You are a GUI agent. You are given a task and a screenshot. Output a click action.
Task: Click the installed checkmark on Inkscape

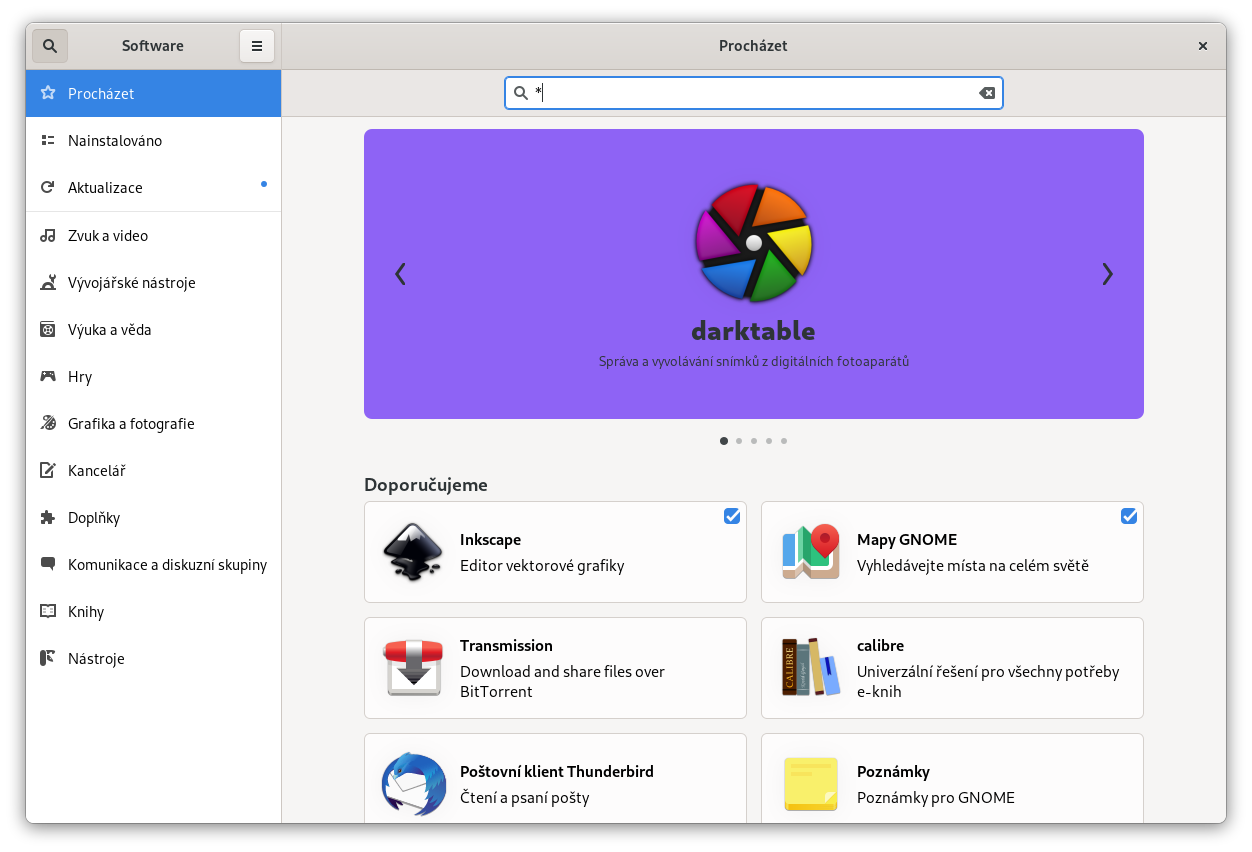tap(732, 516)
